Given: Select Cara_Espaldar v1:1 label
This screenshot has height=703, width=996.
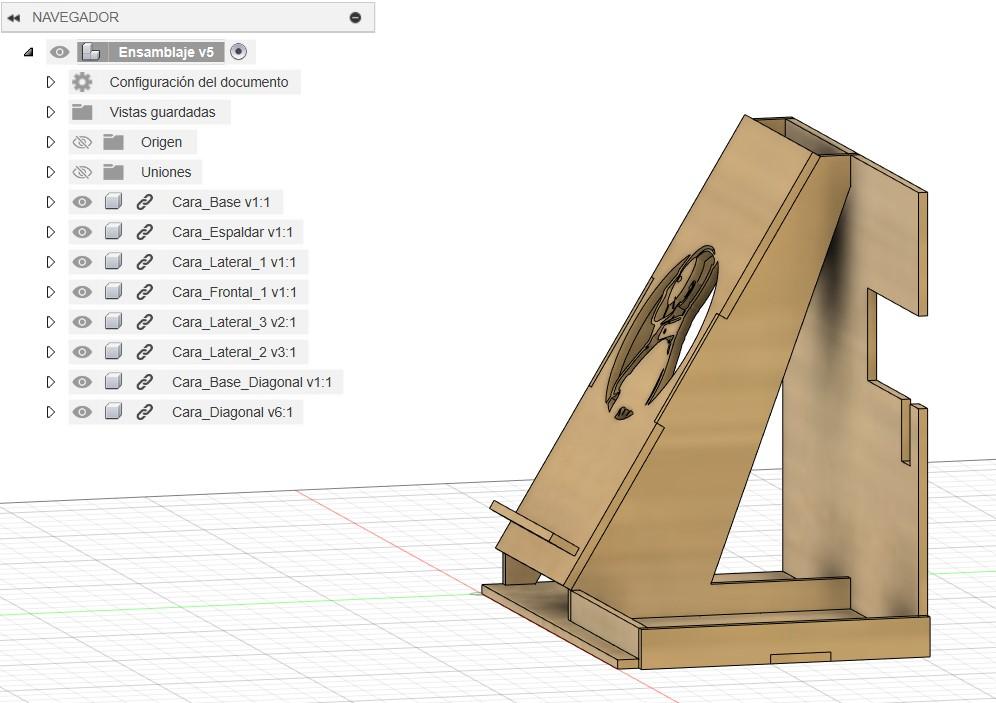Looking at the screenshot, I should point(232,232).
